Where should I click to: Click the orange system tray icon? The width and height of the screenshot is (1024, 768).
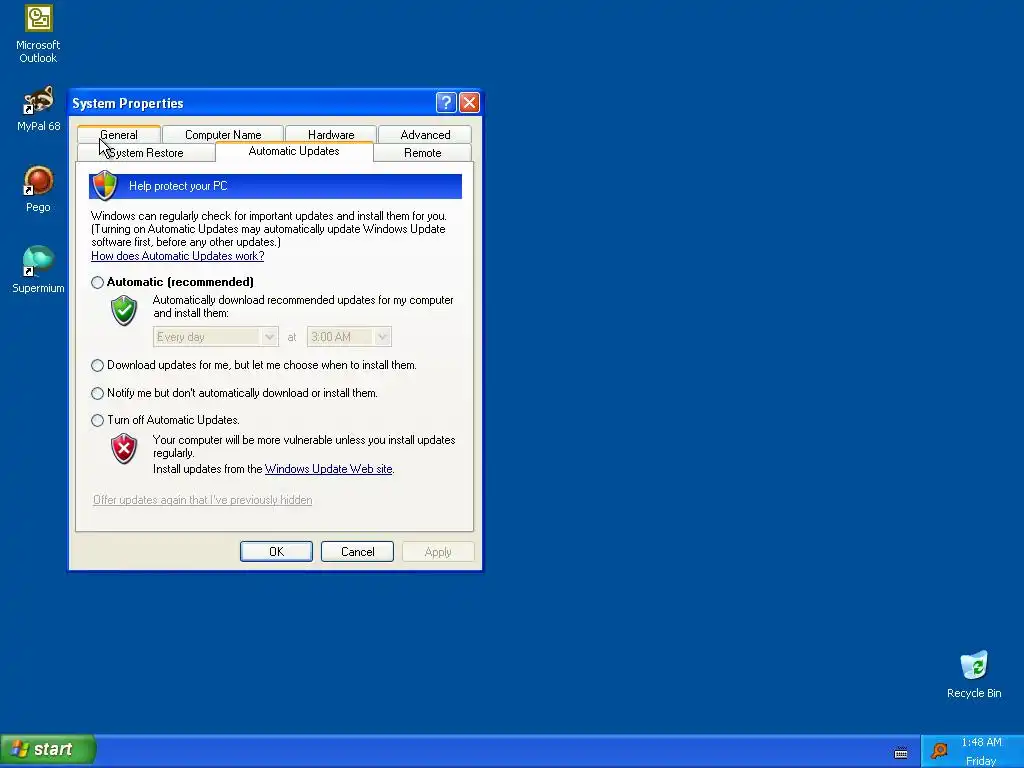pyautogui.click(x=939, y=751)
